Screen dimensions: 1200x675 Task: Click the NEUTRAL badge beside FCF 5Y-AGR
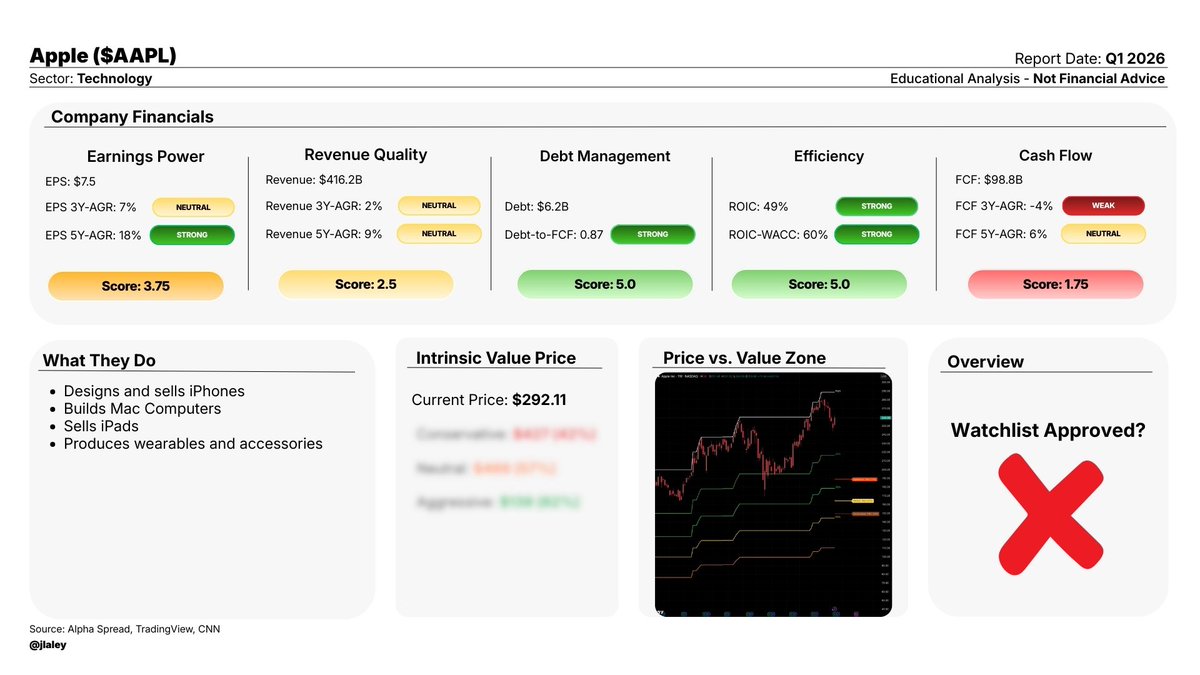pos(1103,234)
